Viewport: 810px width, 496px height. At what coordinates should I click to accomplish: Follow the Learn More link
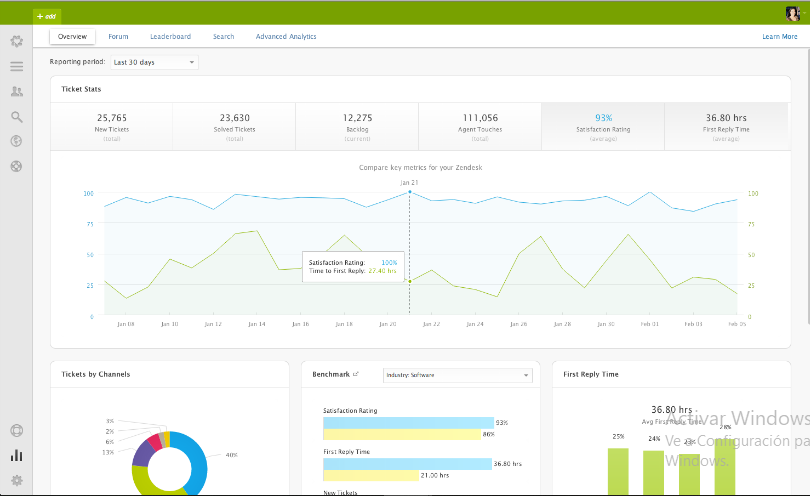pyautogui.click(x=779, y=37)
